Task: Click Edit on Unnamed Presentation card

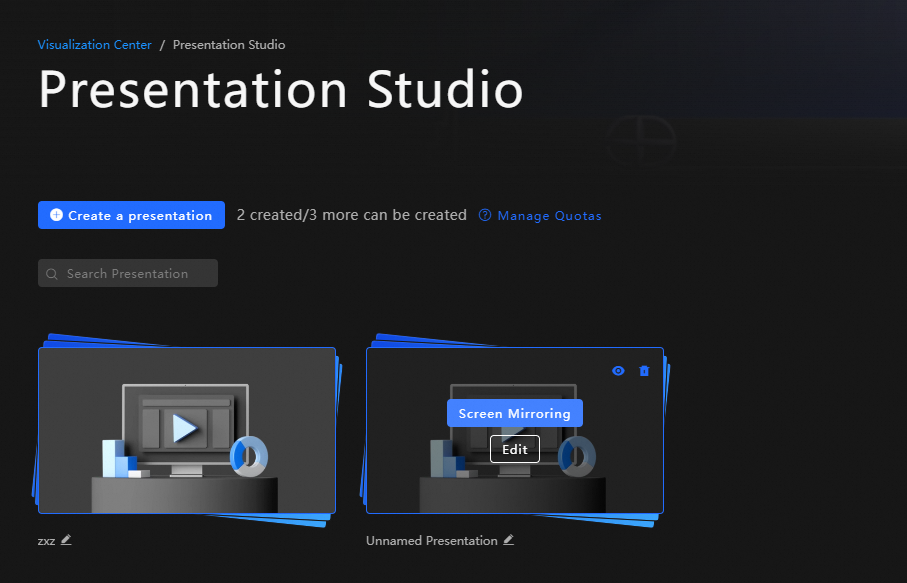Action: point(515,449)
